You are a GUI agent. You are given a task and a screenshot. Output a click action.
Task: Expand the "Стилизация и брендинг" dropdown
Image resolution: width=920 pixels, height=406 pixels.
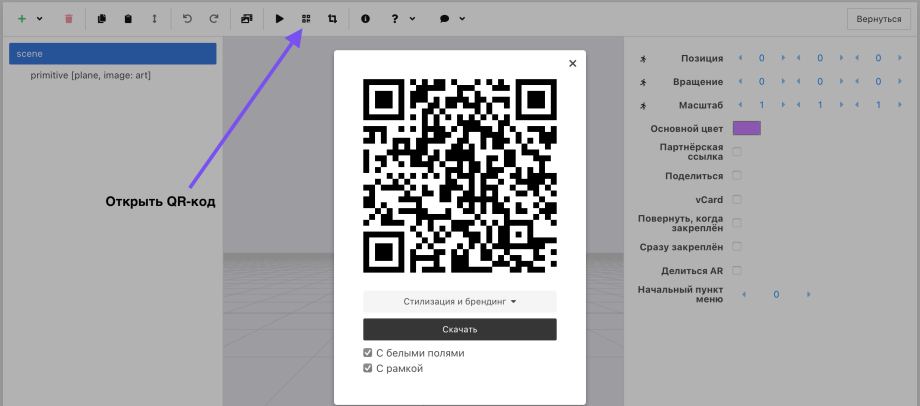459,301
